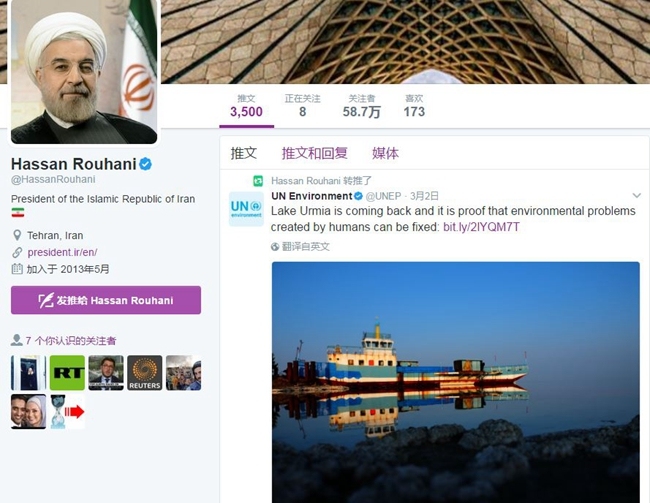Screen dimensions: 650x503
Task: Click the verified badge next to Hassan Rouhani
Action: tap(145, 164)
